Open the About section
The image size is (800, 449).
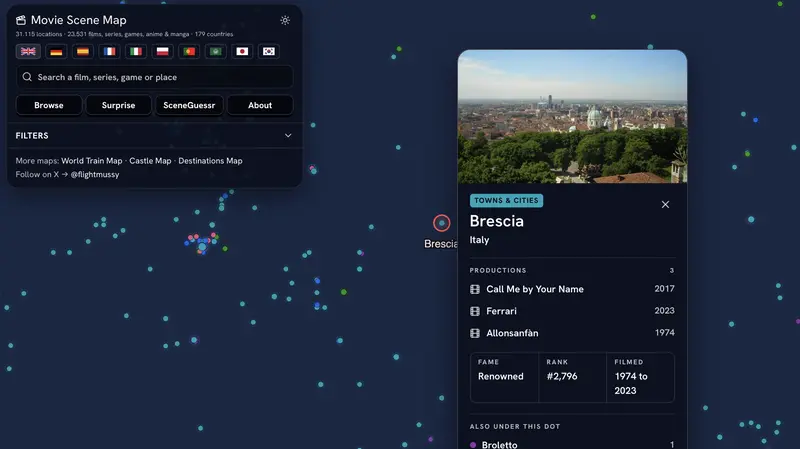point(260,105)
